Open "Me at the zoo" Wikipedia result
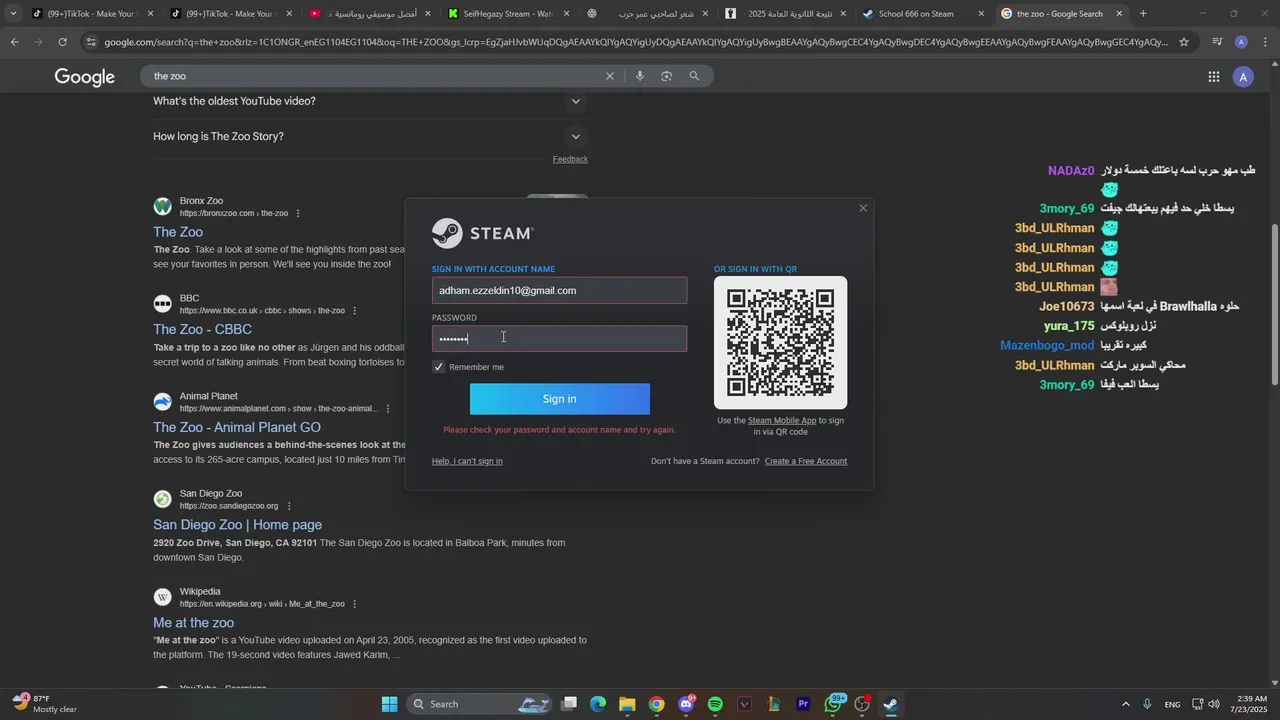 [x=193, y=623]
